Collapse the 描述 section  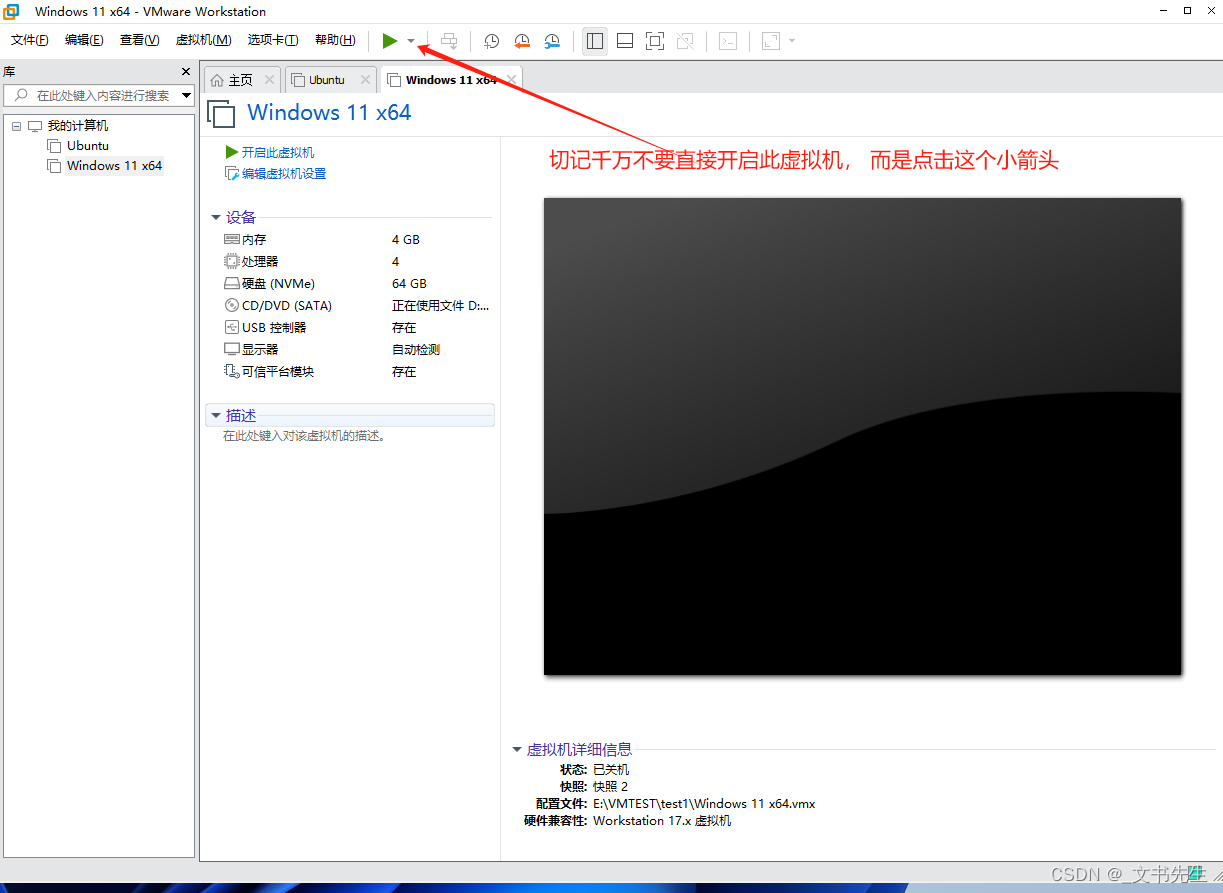[215, 415]
